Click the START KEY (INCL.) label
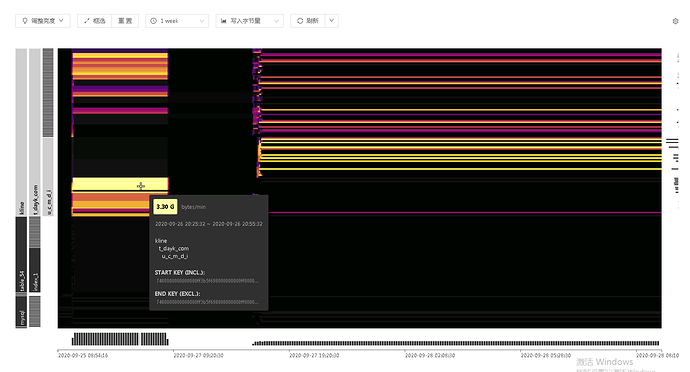The image size is (690, 372). [180, 273]
